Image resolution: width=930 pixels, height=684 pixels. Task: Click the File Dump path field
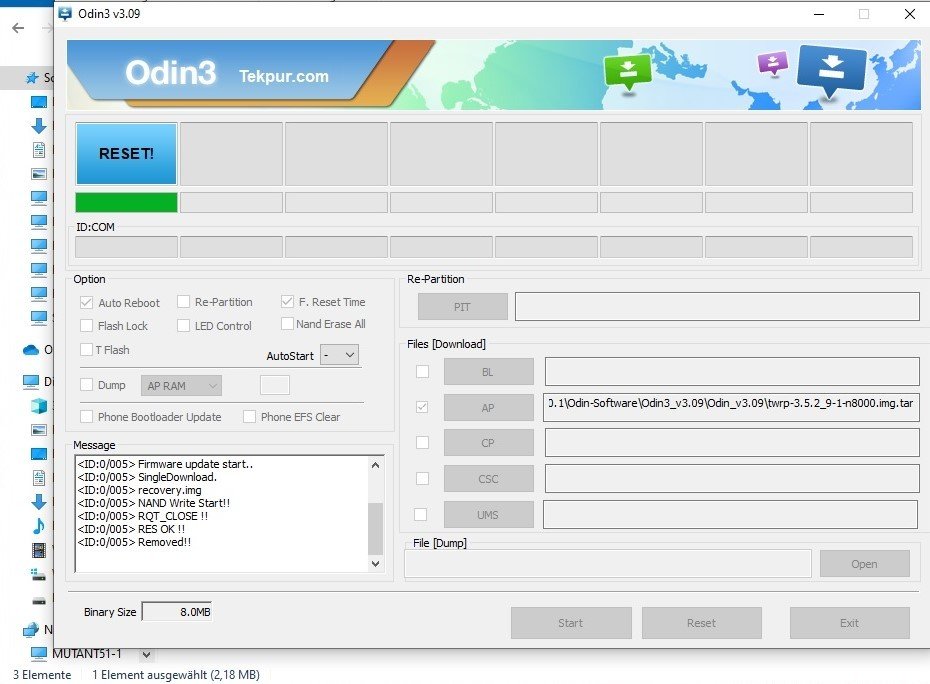[608, 564]
